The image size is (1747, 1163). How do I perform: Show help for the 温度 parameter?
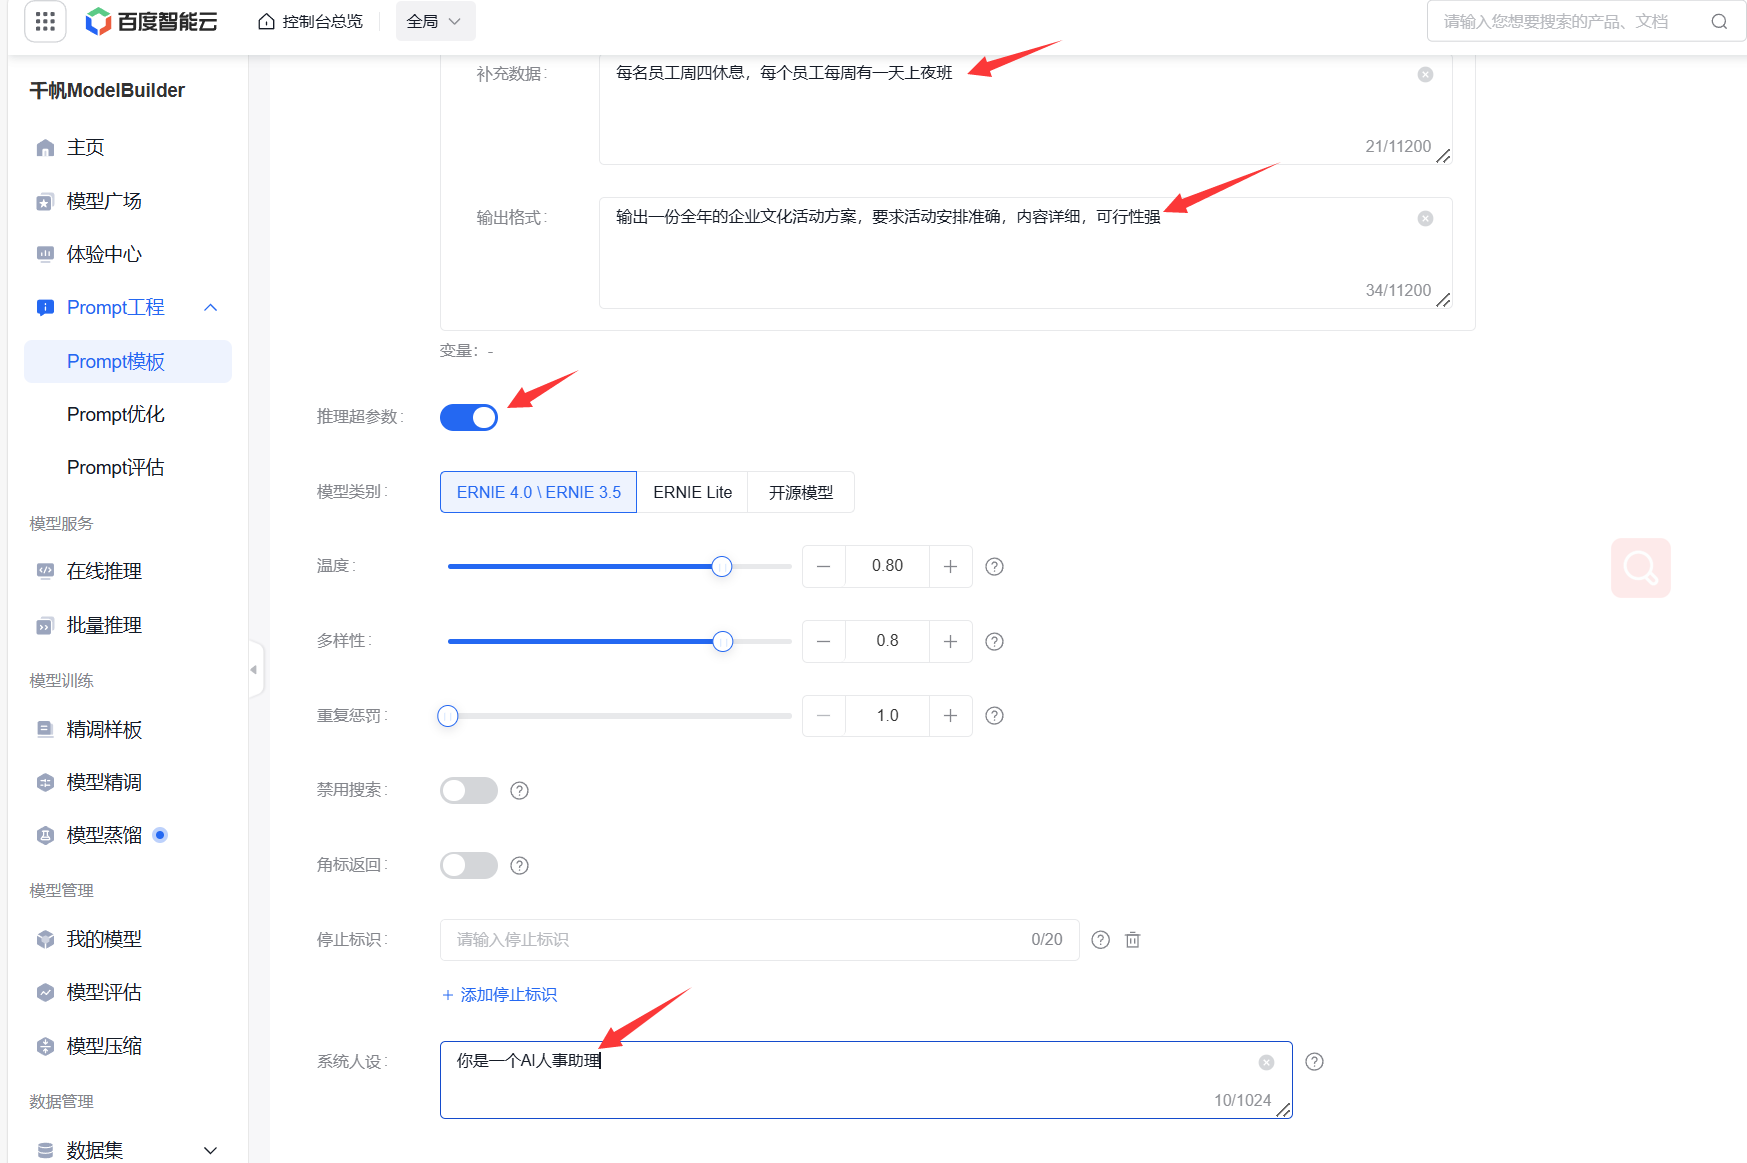994,566
